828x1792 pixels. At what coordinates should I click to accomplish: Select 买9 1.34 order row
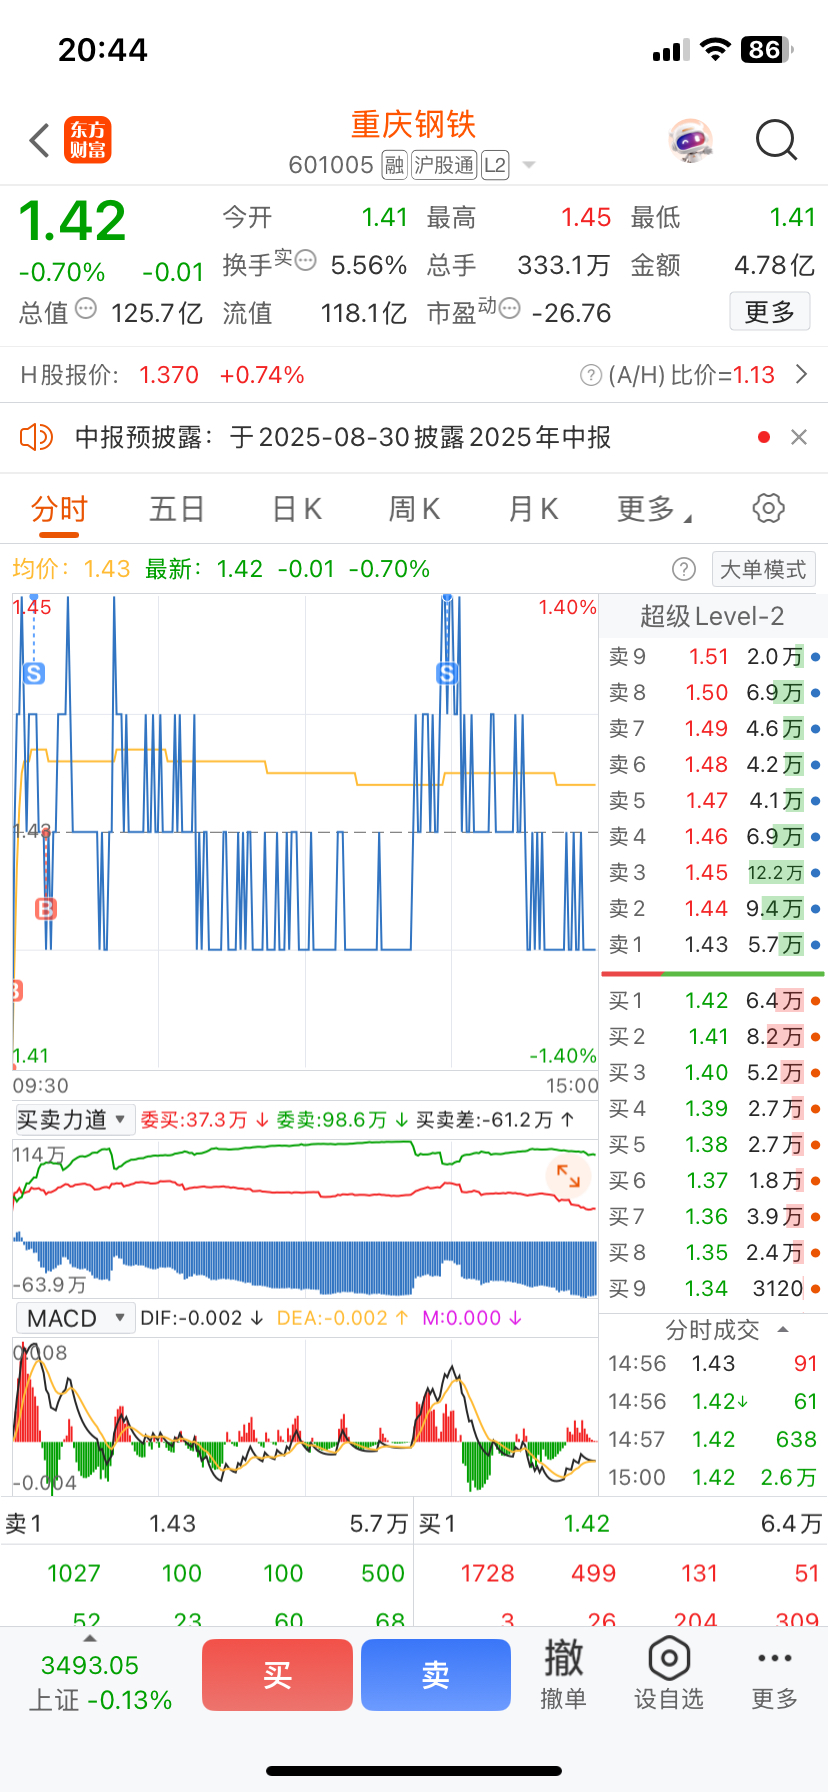tap(714, 1289)
